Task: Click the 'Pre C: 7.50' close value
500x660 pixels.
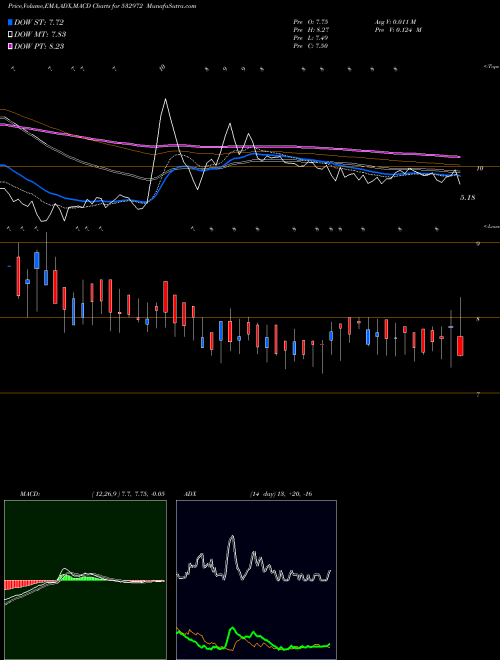Action: [311, 45]
